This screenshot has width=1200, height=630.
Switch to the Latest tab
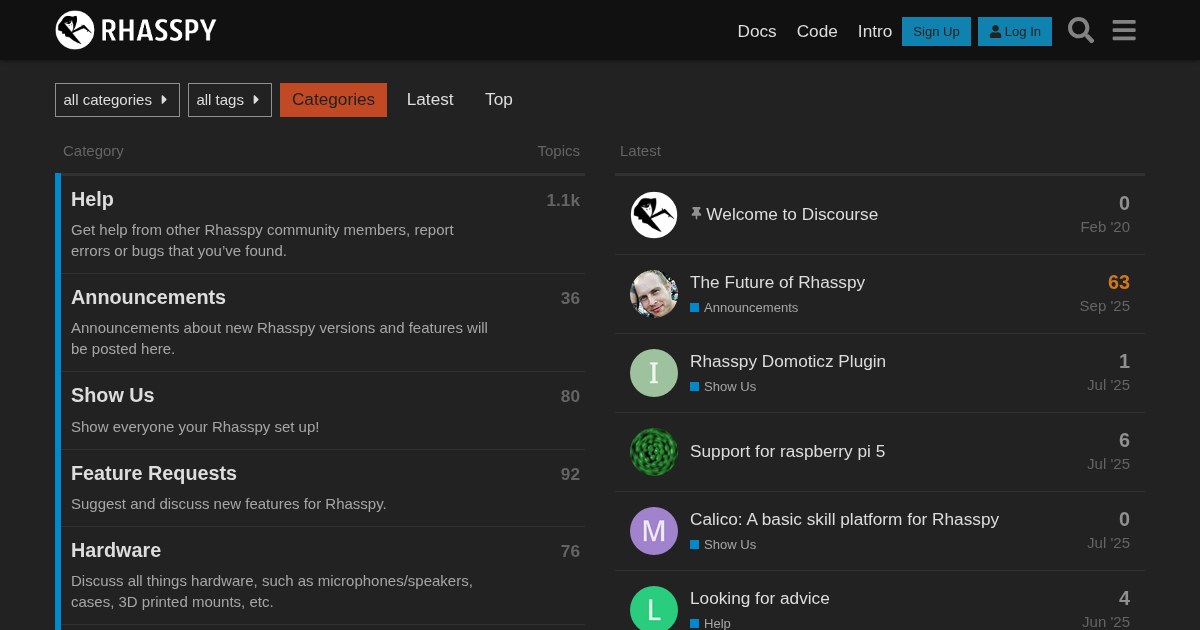pyautogui.click(x=430, y=100)
